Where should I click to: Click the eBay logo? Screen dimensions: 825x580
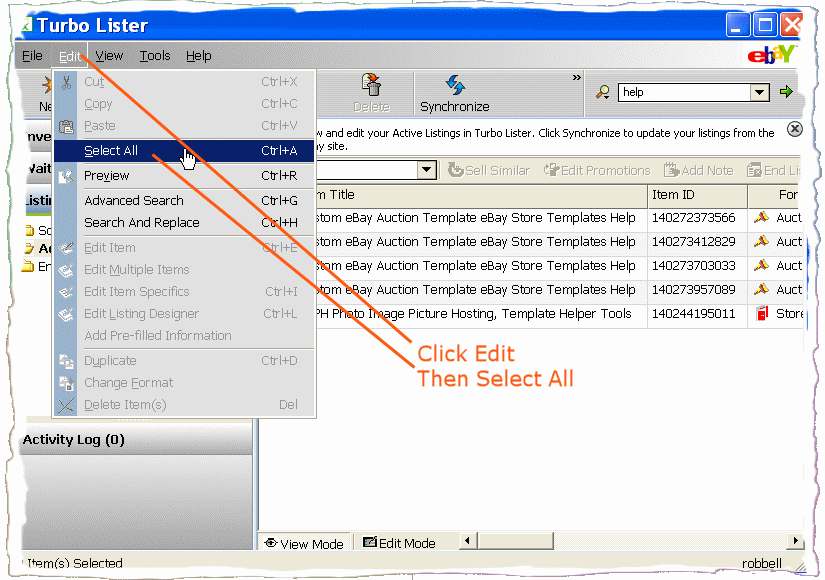point(771,55)
